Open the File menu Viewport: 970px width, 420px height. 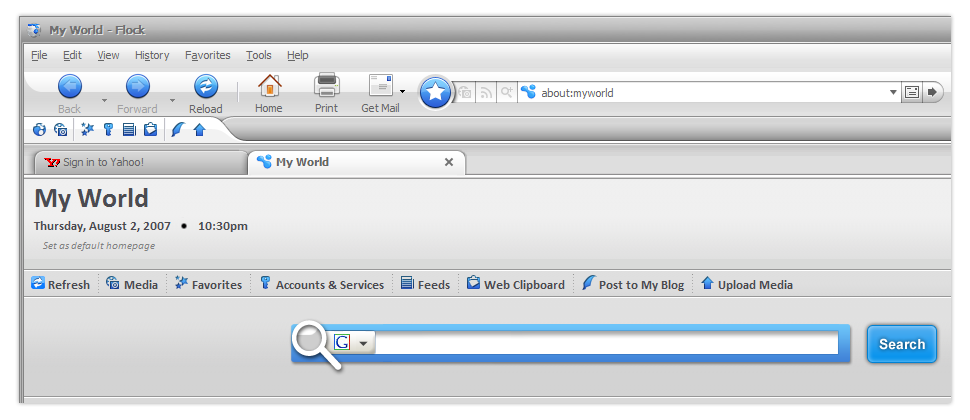pos(39,55)
